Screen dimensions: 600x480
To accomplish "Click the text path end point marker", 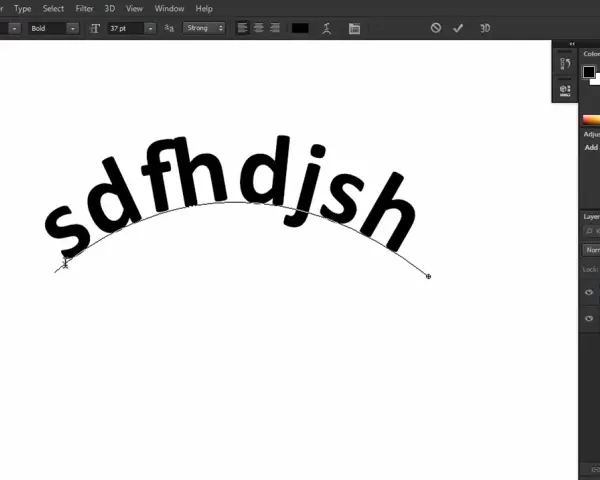I will point(428,276).
